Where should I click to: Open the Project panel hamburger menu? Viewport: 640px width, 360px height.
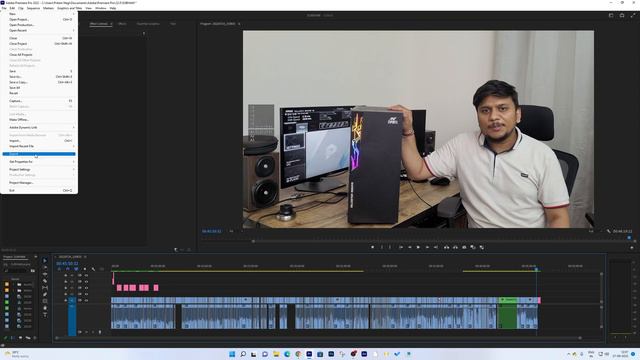tap(36, 257)
